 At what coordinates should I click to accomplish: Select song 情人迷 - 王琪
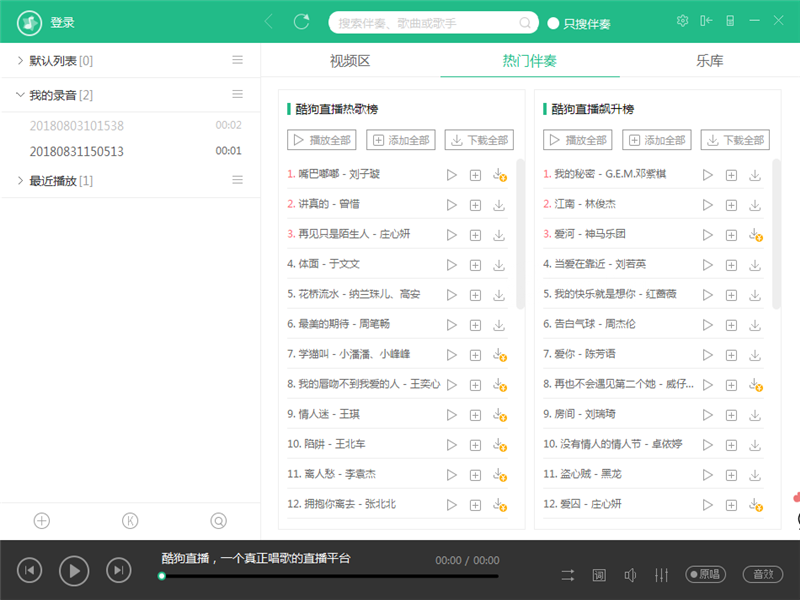pos(323,414)
